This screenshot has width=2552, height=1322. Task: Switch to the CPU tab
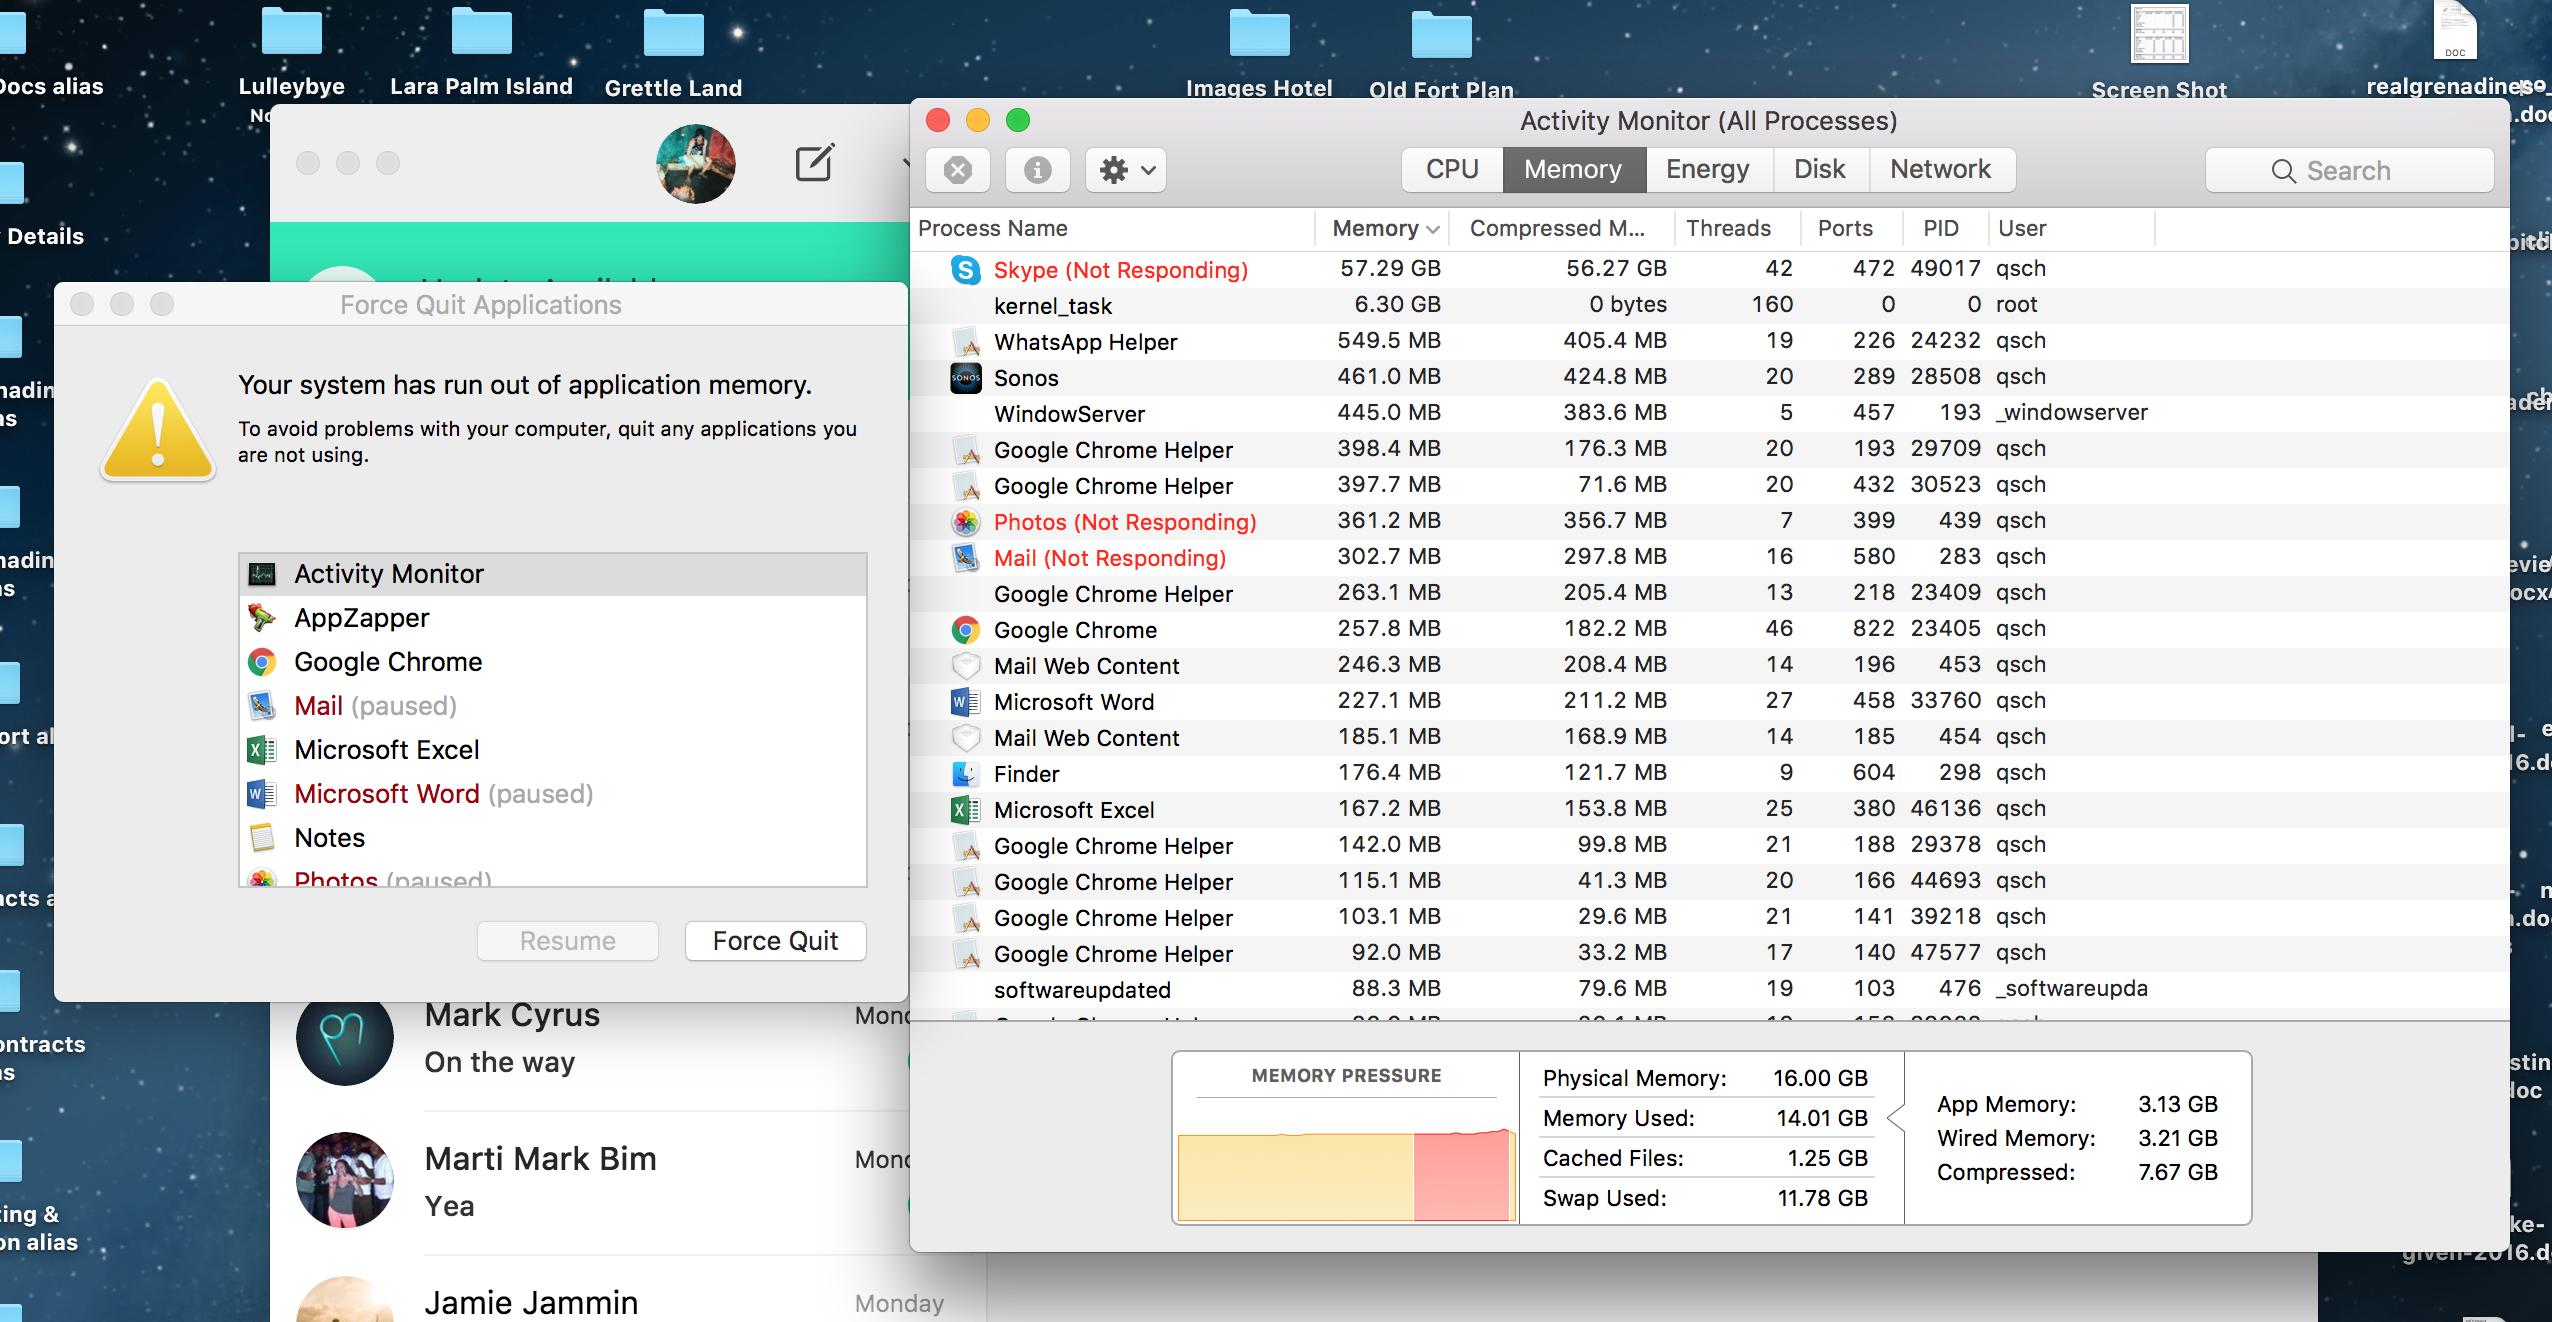point(1452,170)
